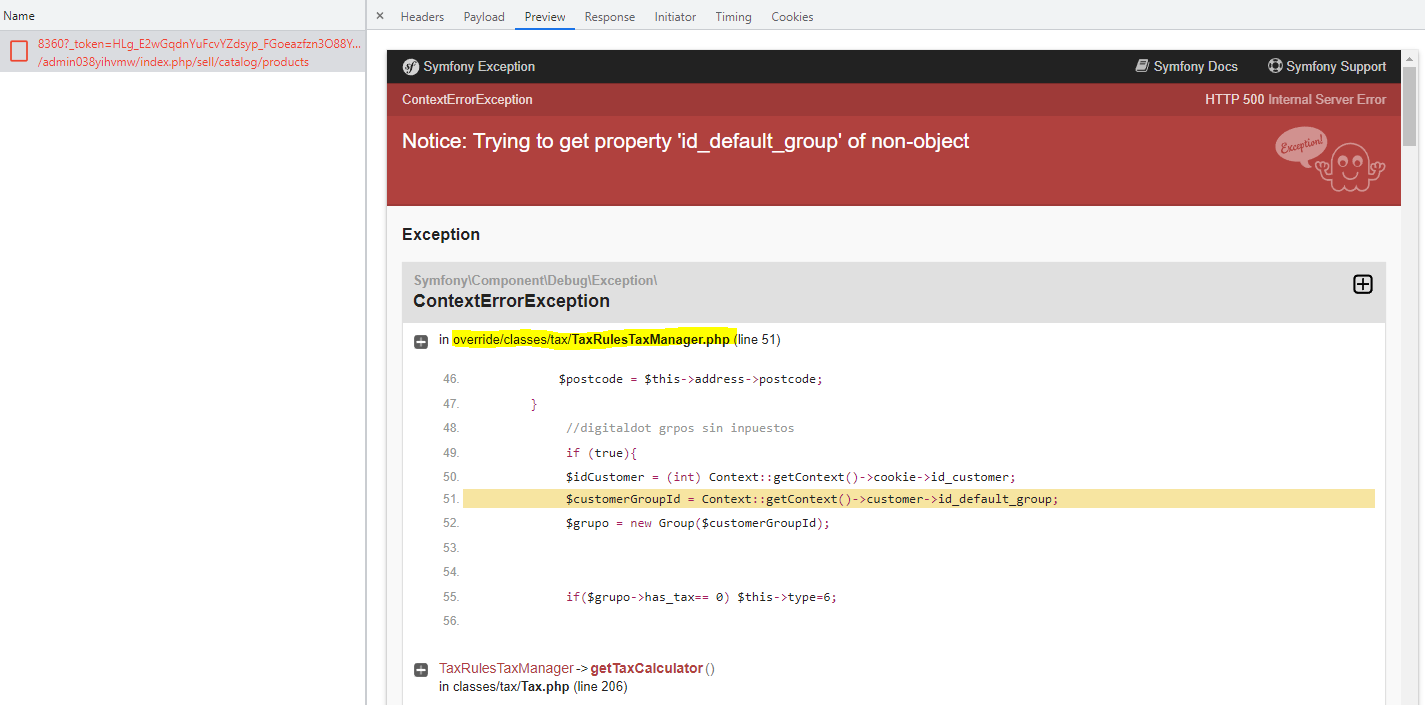Open the Headers tab
Image resolution: width=1425 pixels, height=705 pixels.
coord(422,17)
